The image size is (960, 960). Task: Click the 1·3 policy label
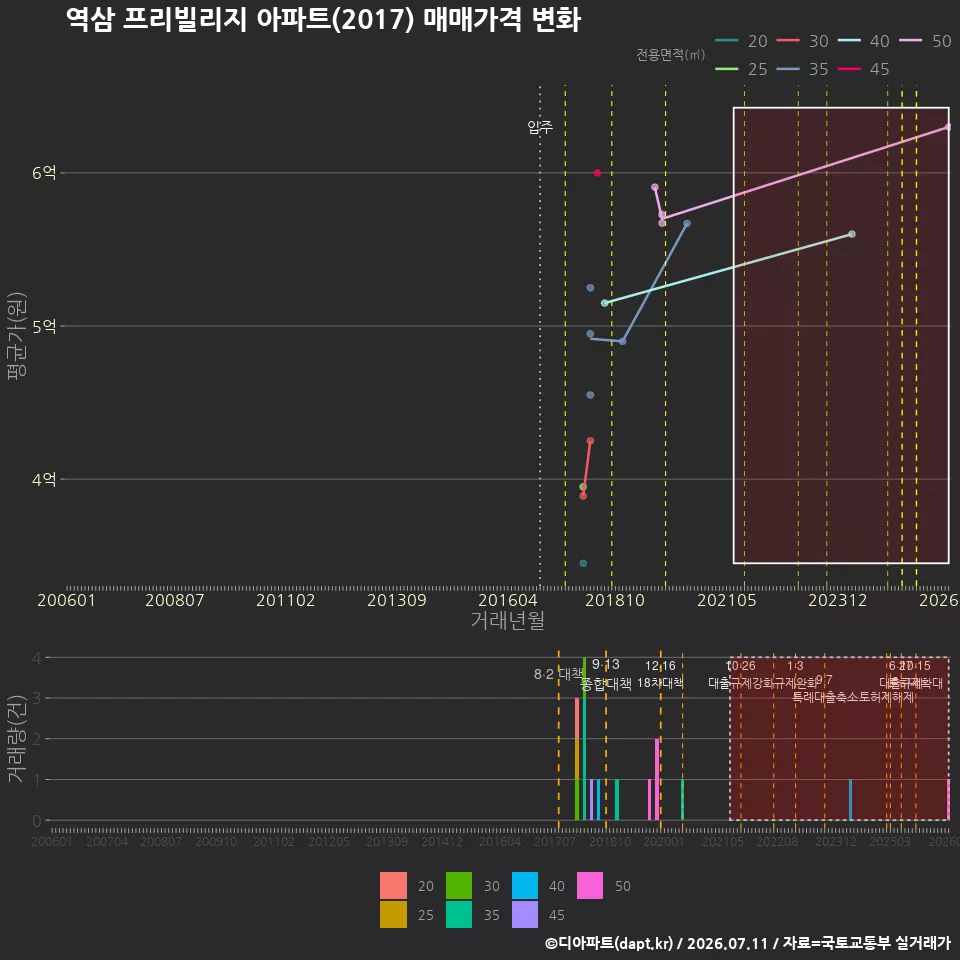click(x=795, y=666)
